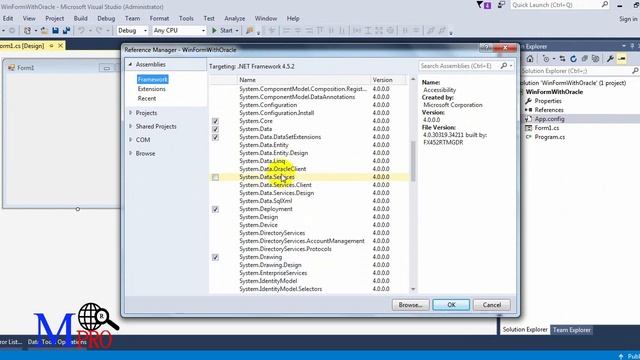Open Search Assemblies options dropdown arrow
The width and height of the screenshot is (640, 360).
511,66
